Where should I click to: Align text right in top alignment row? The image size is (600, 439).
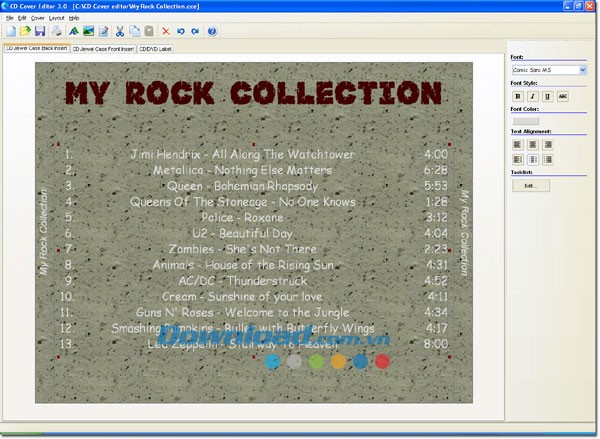coord(548,144)
